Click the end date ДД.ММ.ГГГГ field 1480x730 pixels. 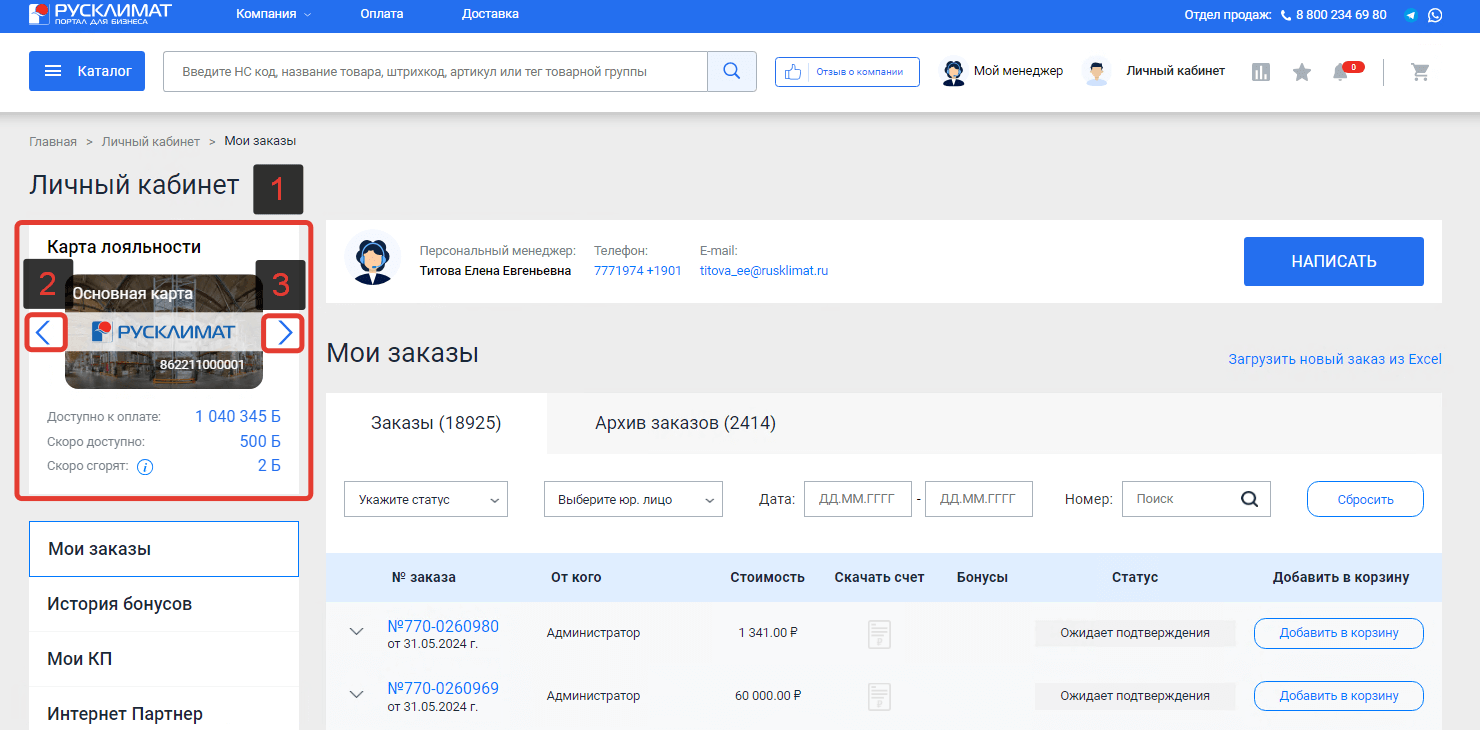pyautogui.click(x=978, y=499)
